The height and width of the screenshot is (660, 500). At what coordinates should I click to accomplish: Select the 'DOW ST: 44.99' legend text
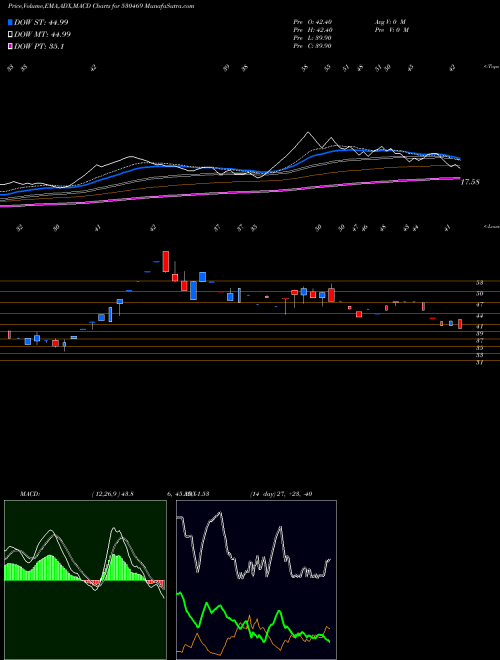(41, 22)
